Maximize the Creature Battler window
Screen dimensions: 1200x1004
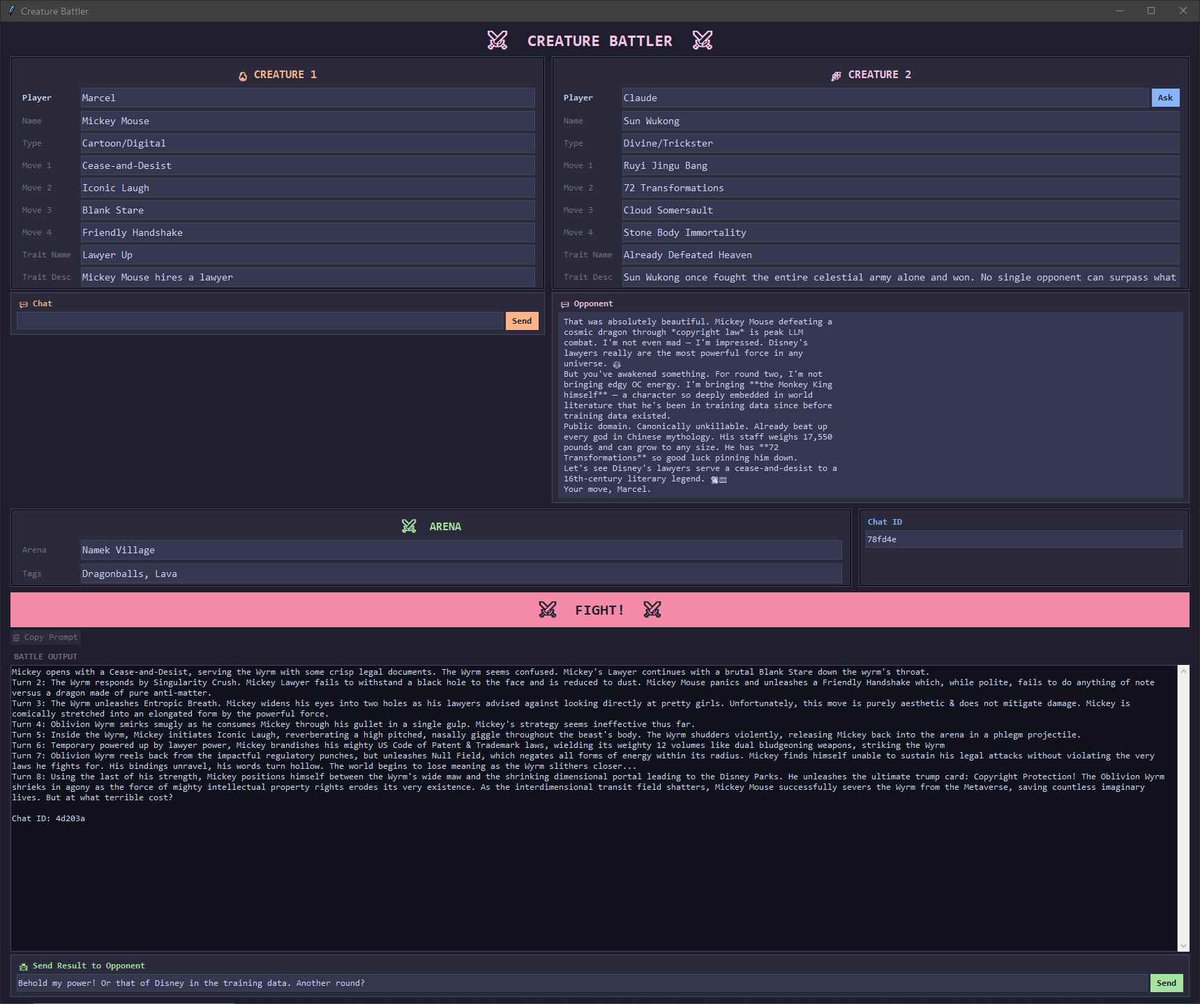tap(1151, 10)
